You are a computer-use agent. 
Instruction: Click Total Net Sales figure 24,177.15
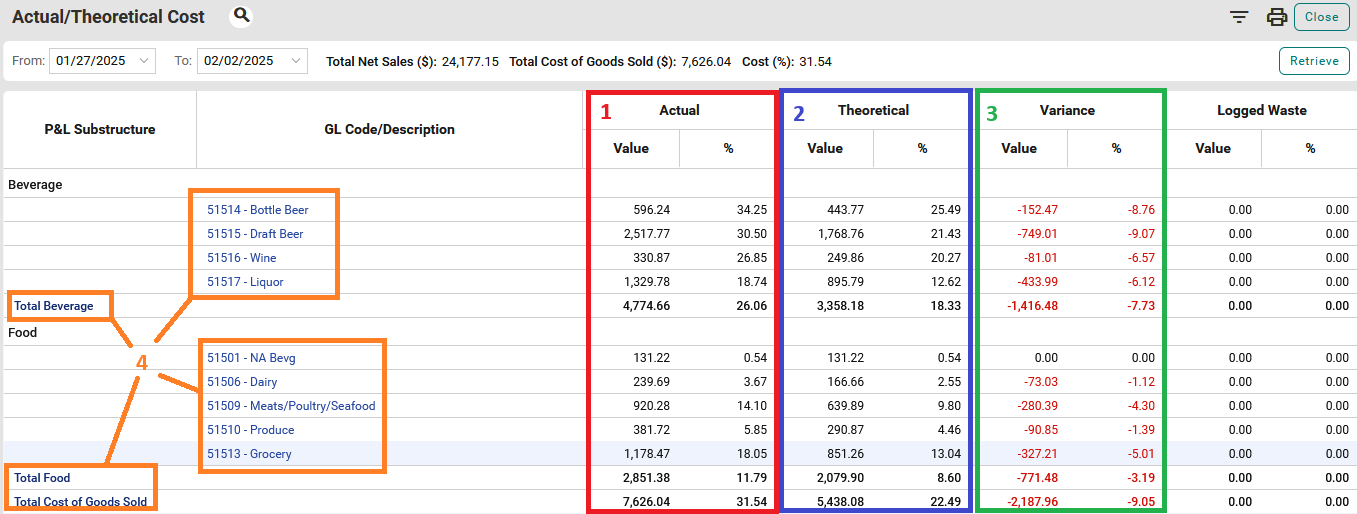point(470,61)
